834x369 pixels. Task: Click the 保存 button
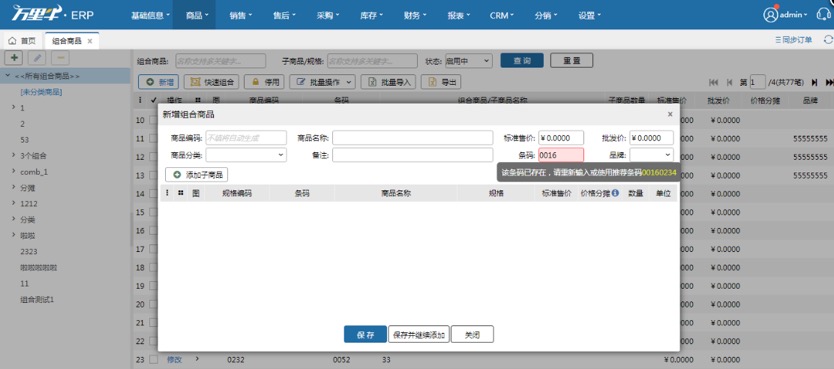click(365, 334)
